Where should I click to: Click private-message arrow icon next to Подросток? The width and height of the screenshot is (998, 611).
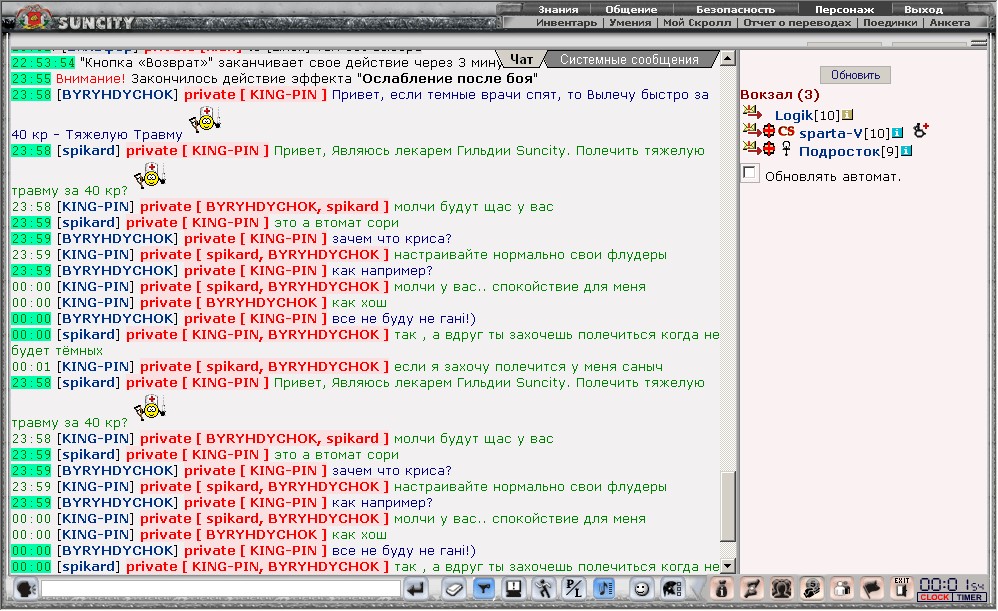(x=752, y=148)
